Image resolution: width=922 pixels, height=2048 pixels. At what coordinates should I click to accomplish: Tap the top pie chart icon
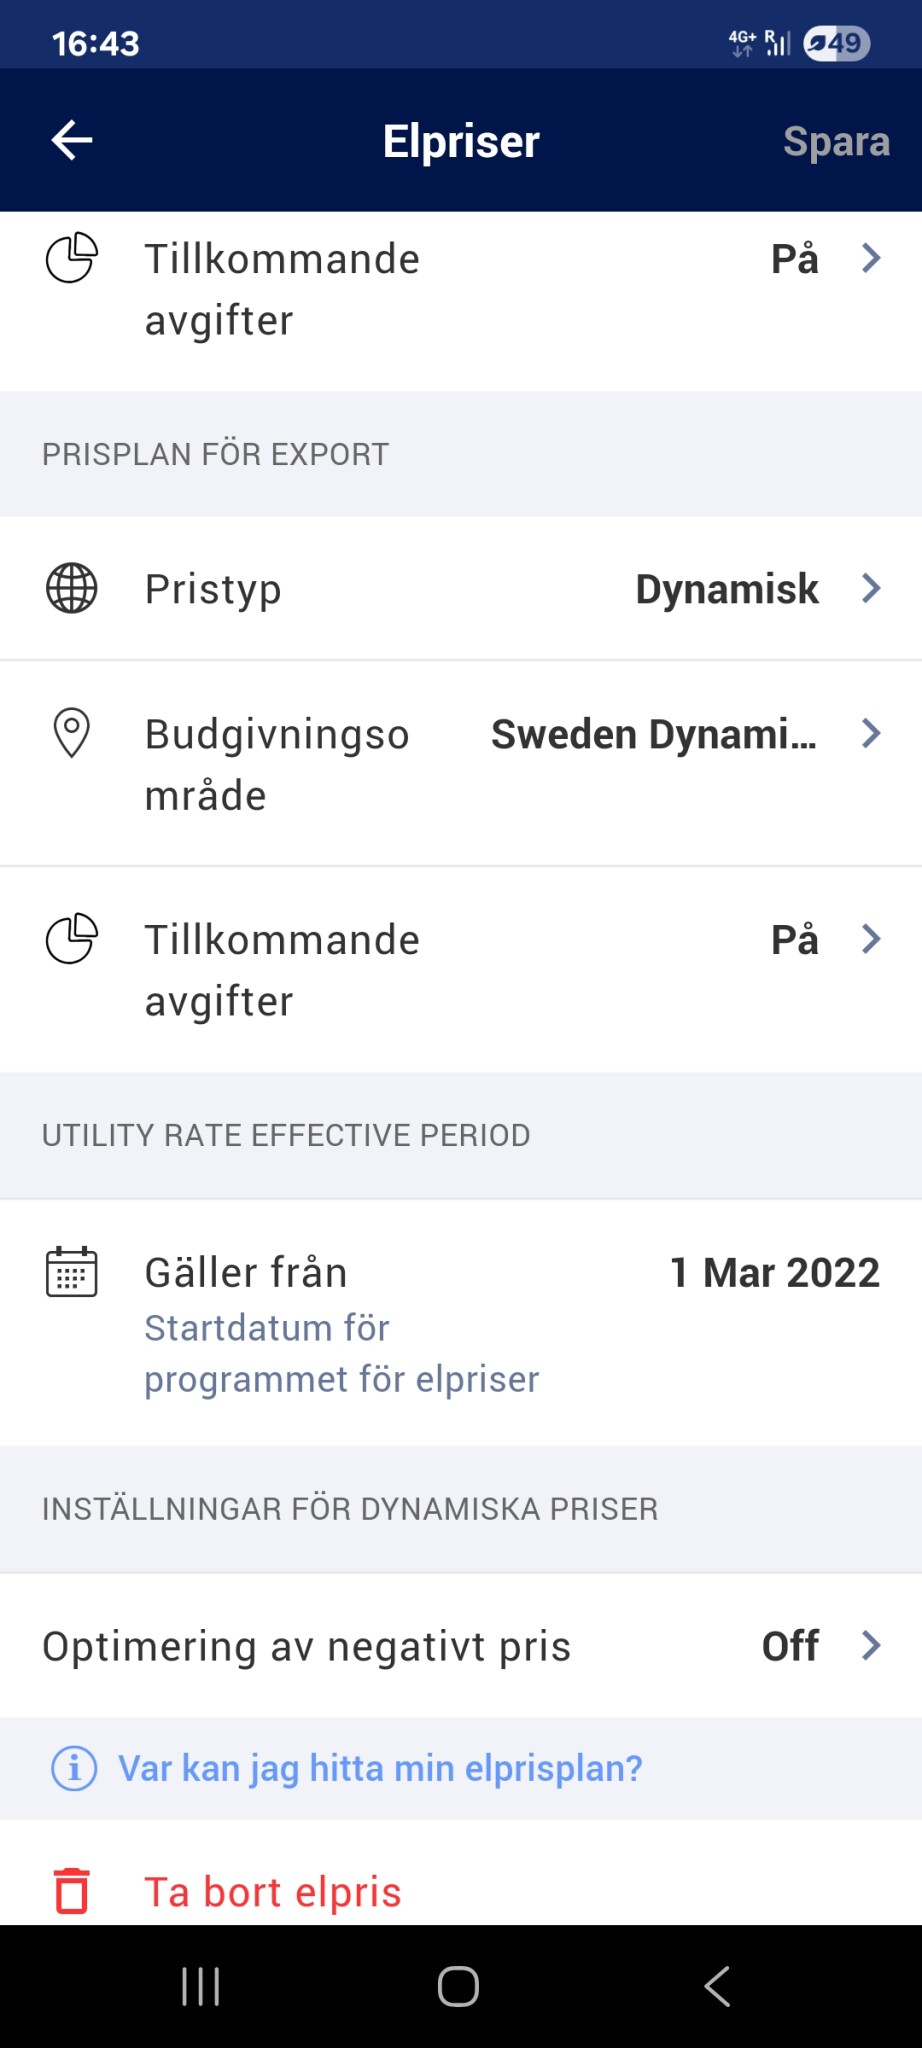[72, 258]
